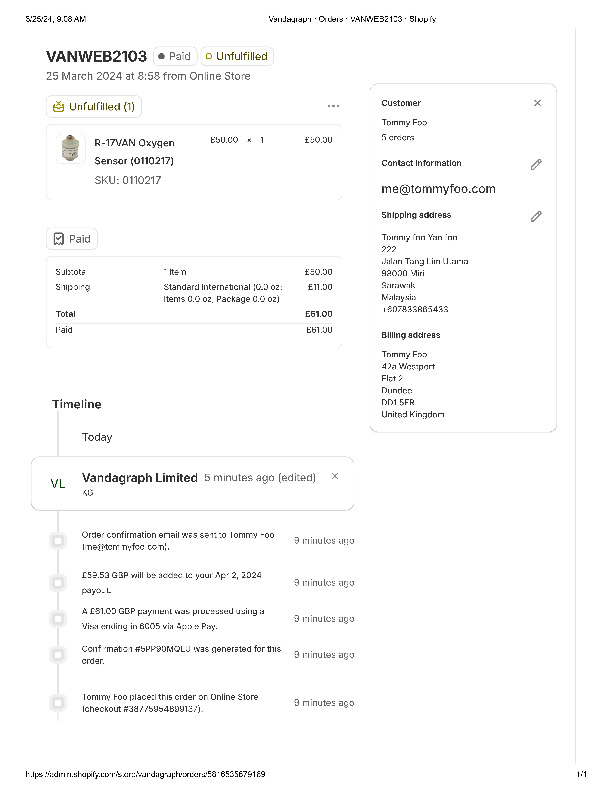Open the three-dots menu on the Unfulfilled card
This screenshot has width=612, height=792.
pos(333,106)
